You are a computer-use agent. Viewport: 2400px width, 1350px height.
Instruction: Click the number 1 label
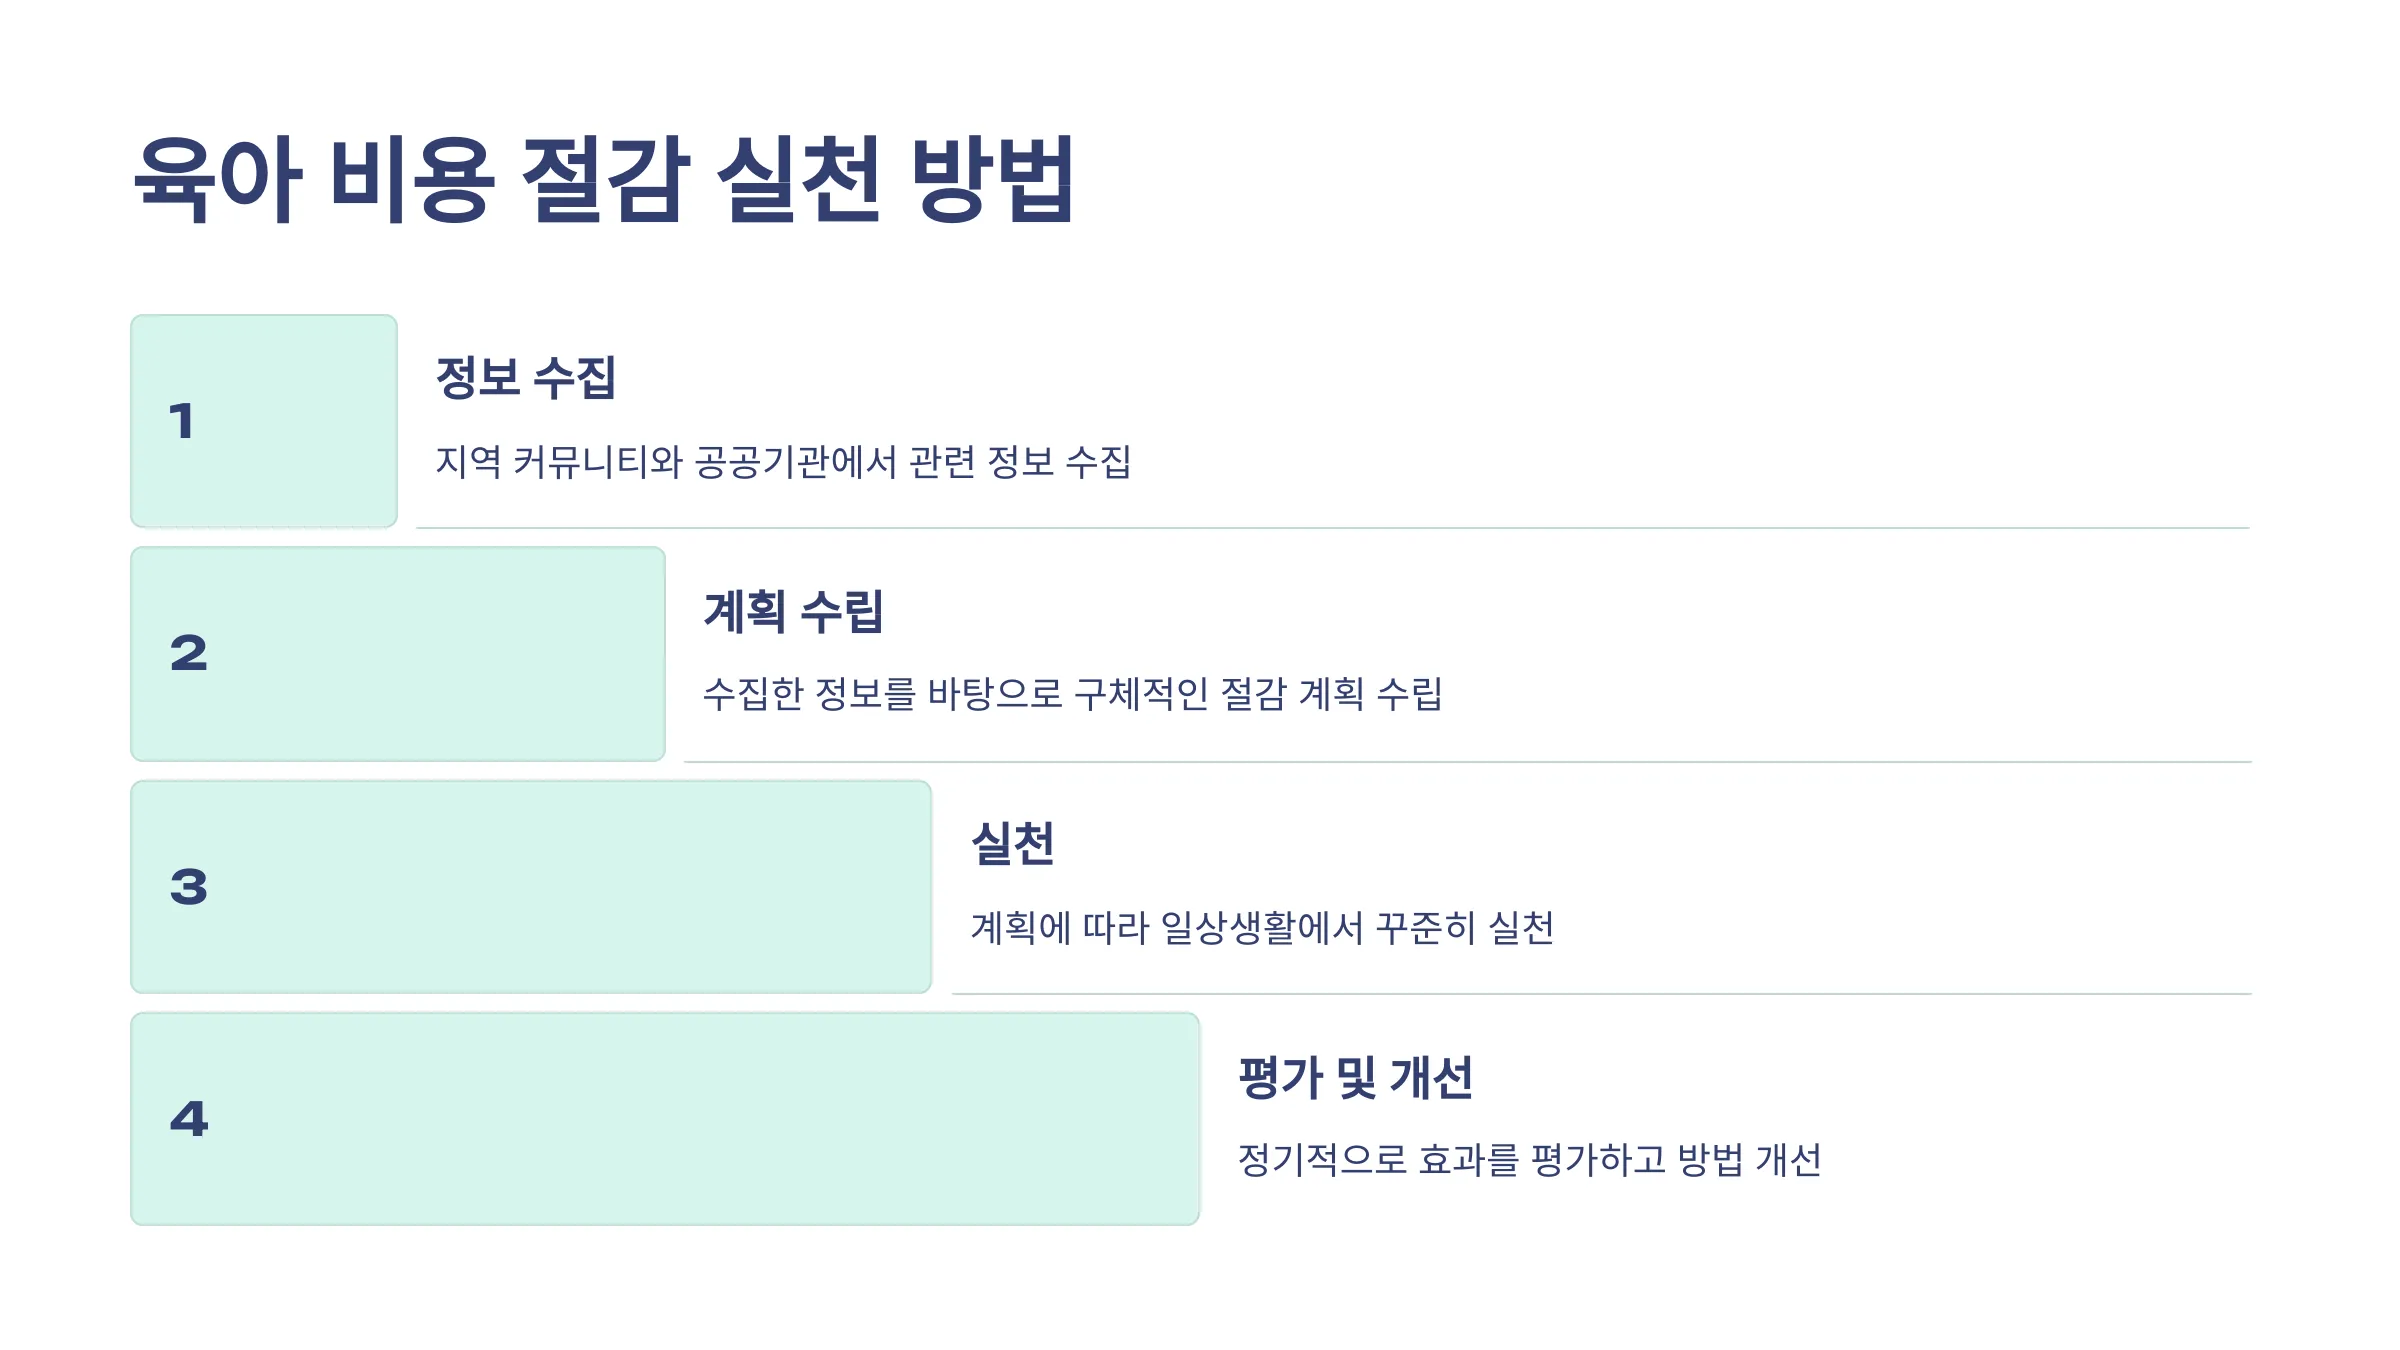tap(181, 421)
